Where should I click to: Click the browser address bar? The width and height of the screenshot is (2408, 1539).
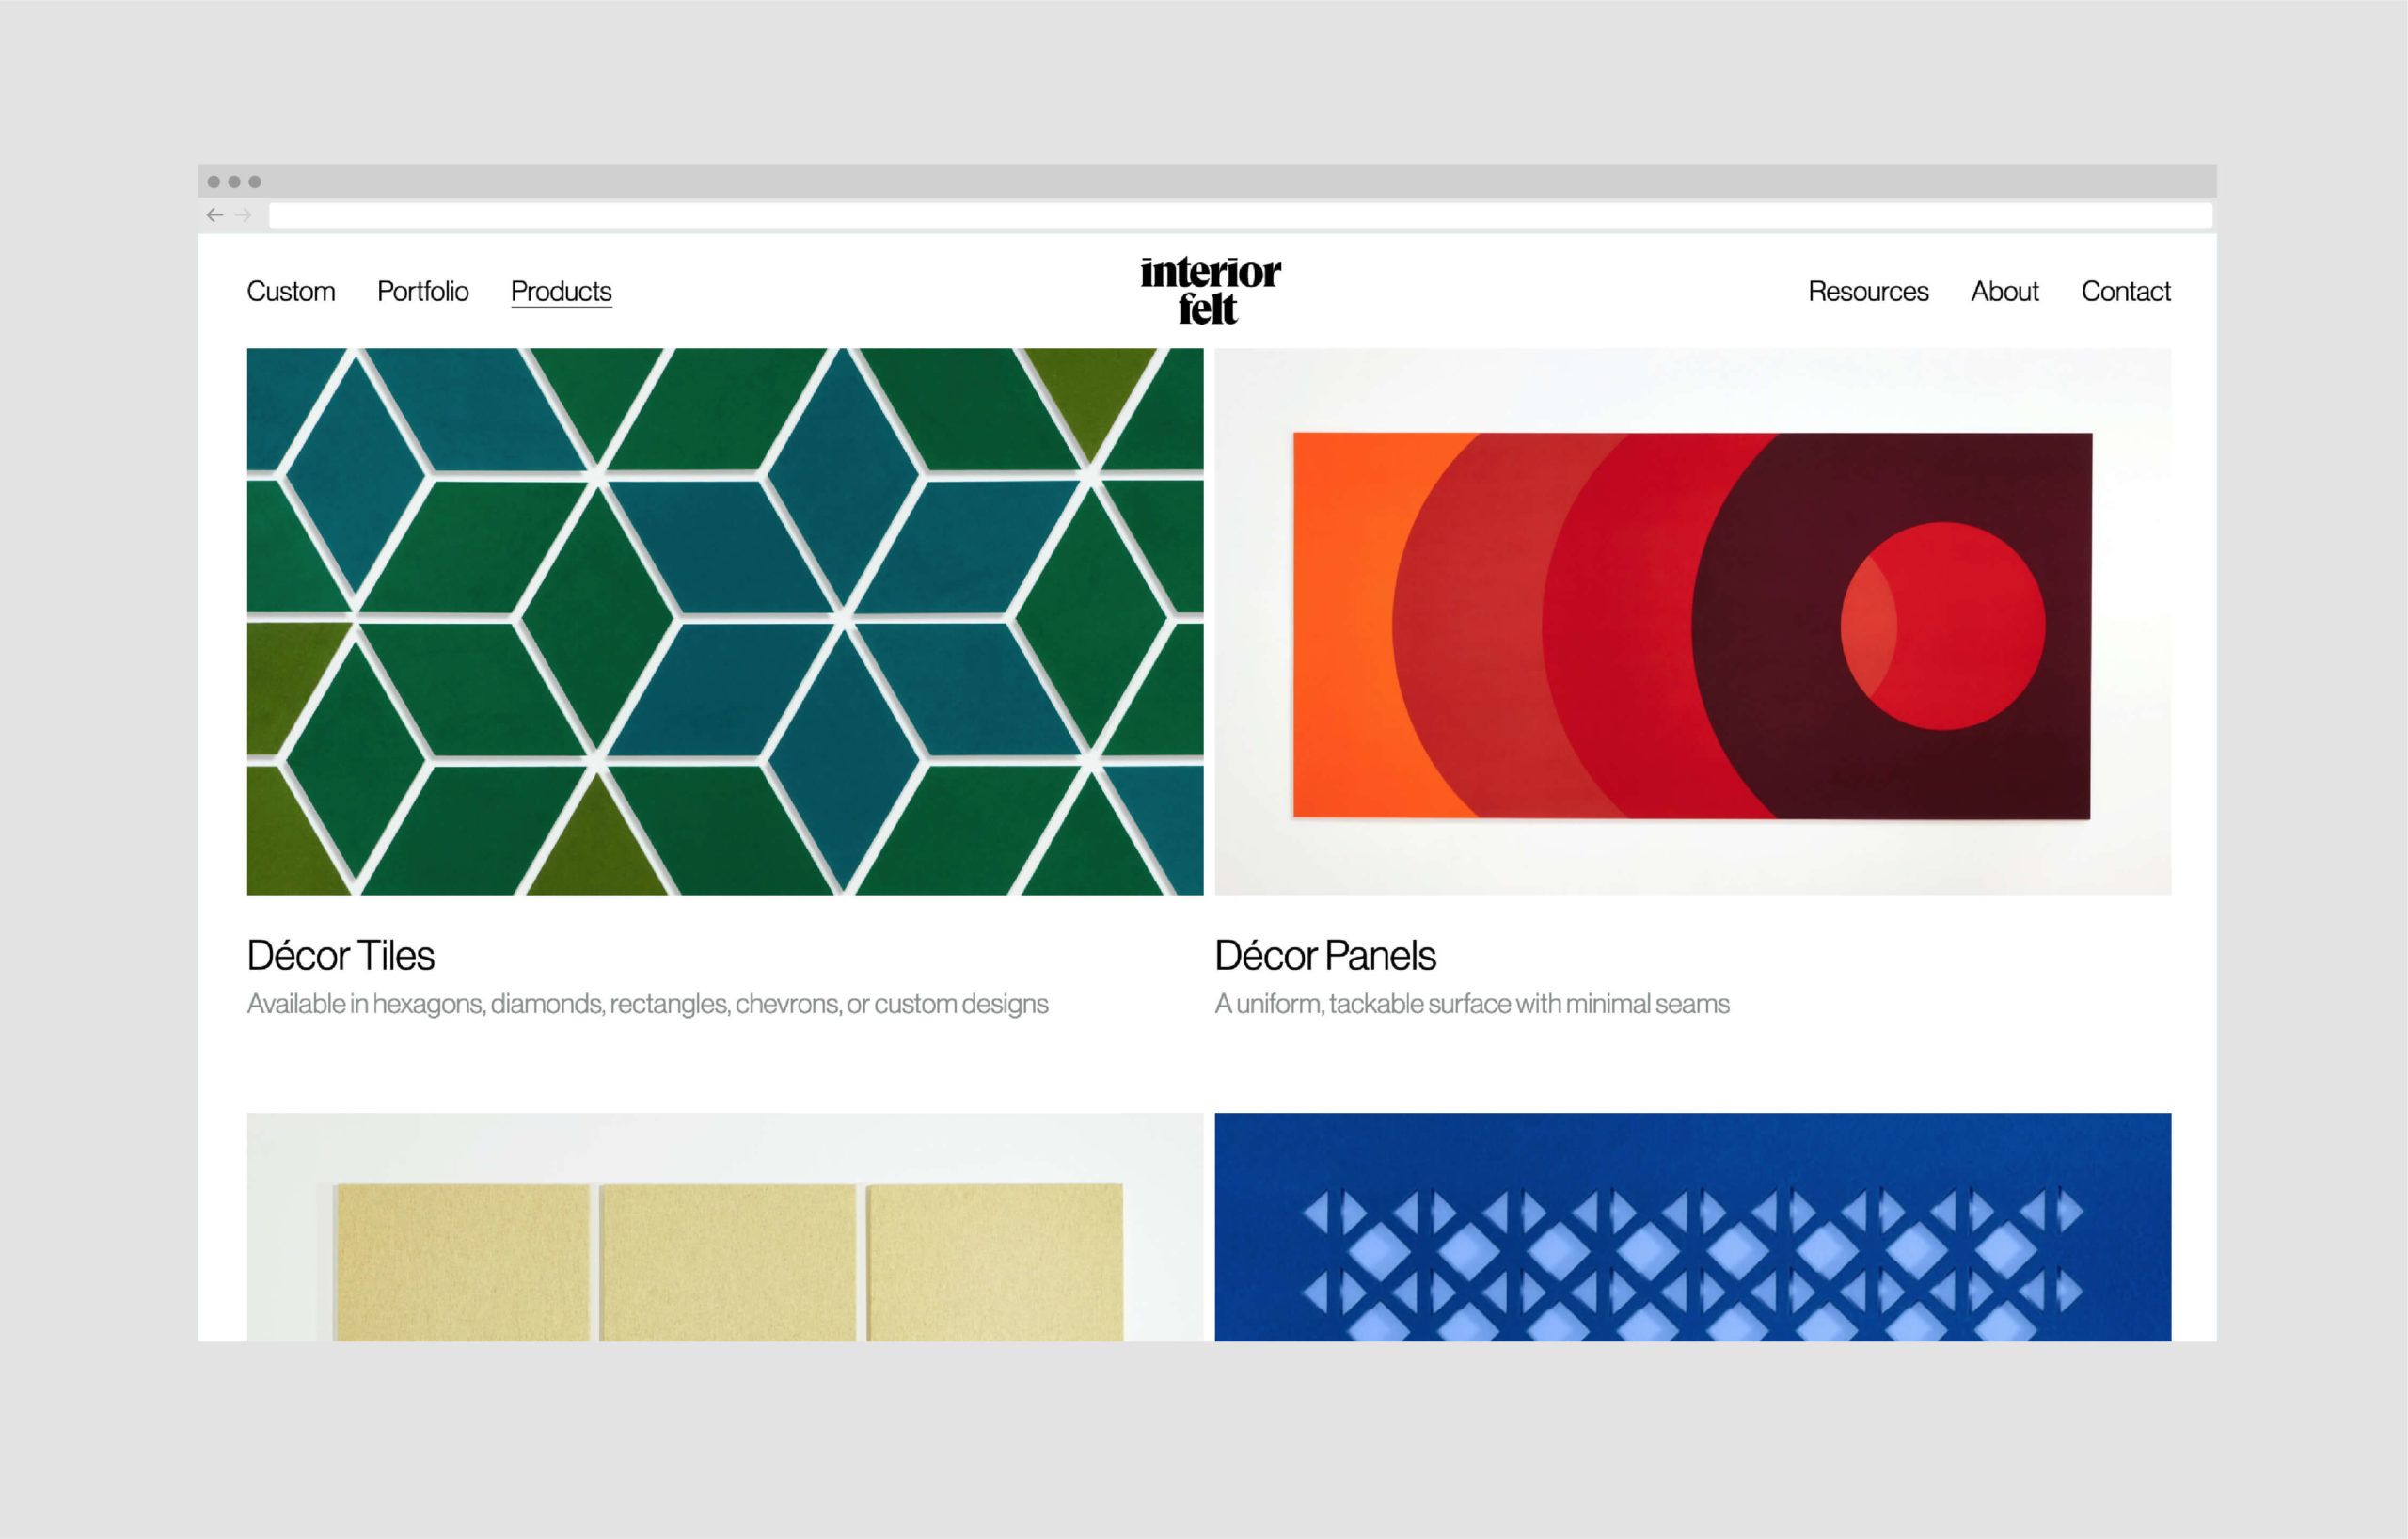1240,216
